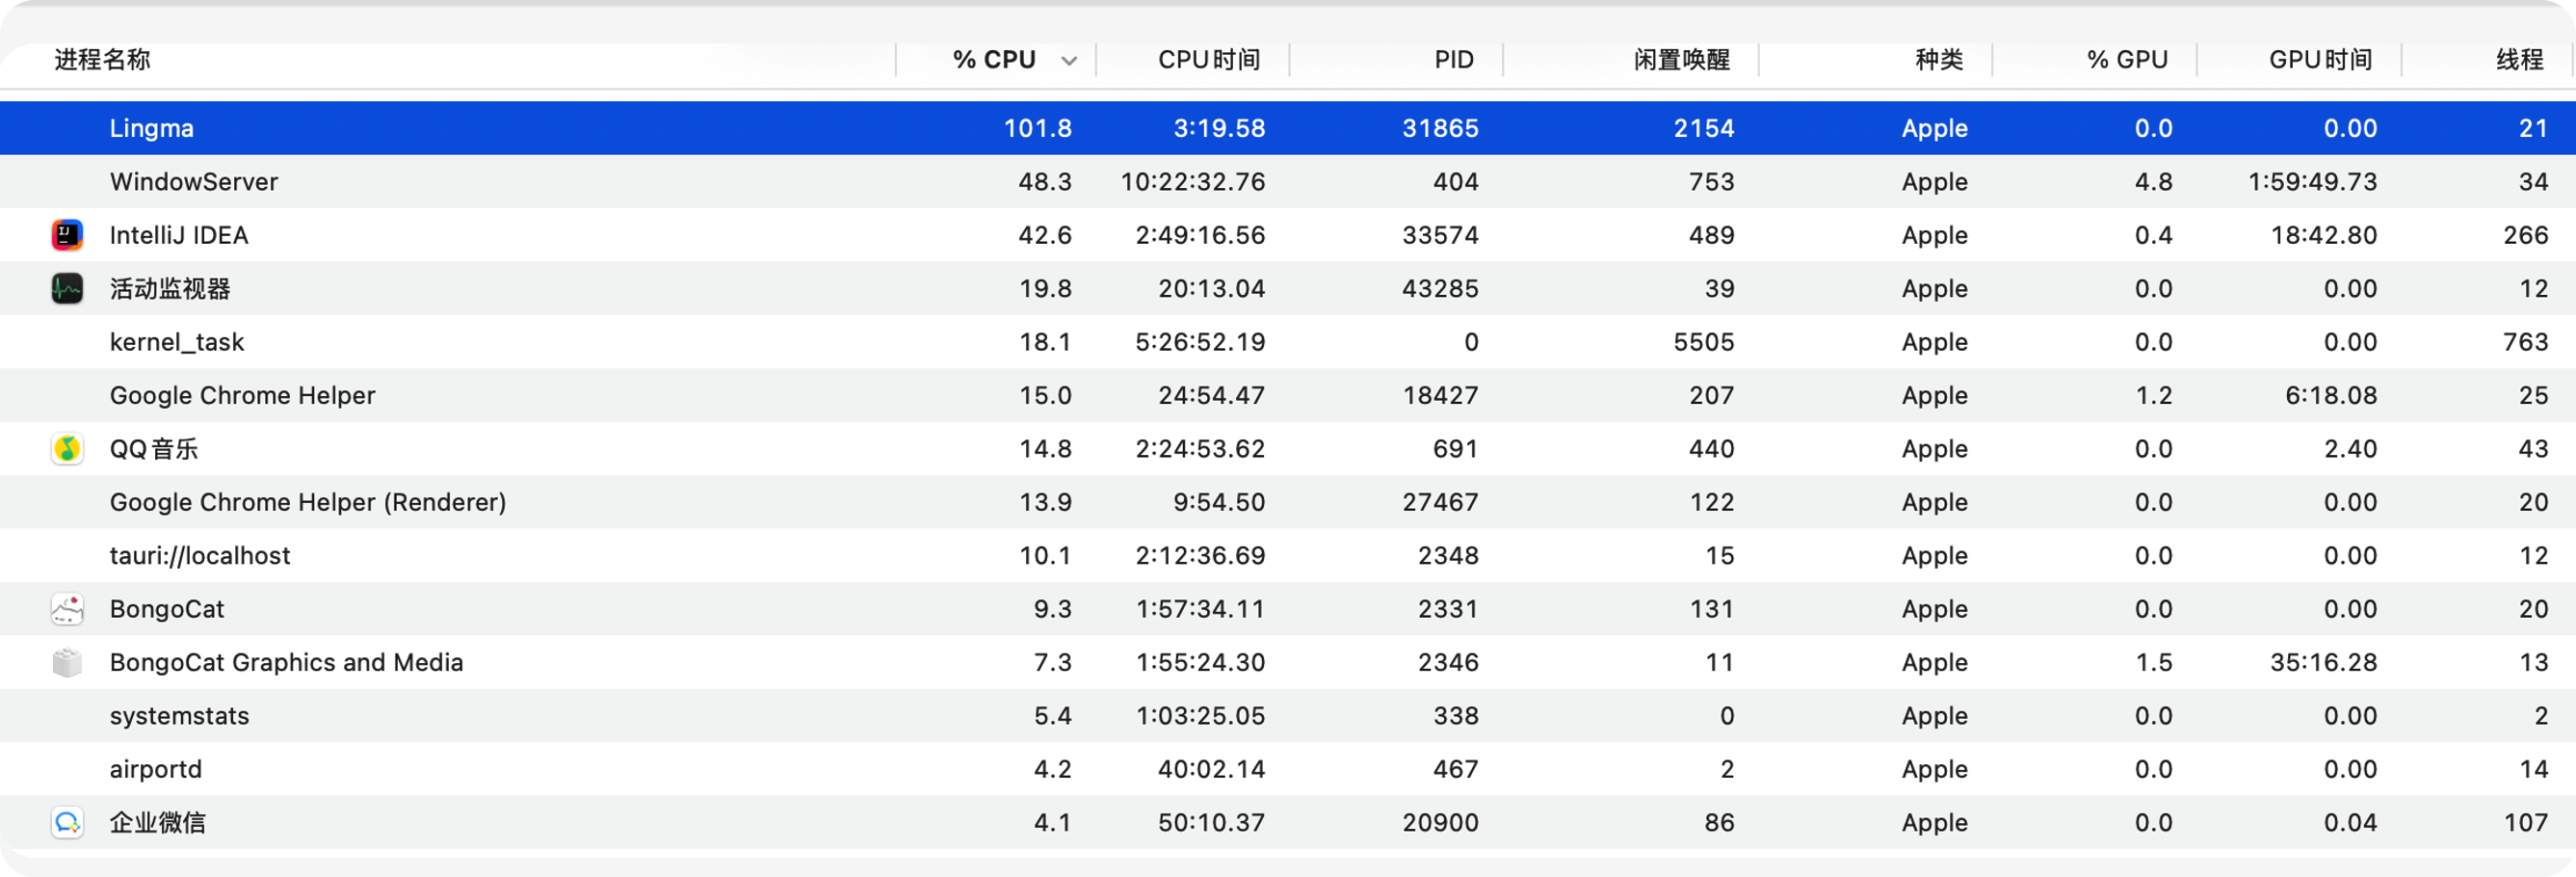Click kernel_task's idle wake-ups value 5505
This screenshot has height=877, width=2576.
[1704, 342]
